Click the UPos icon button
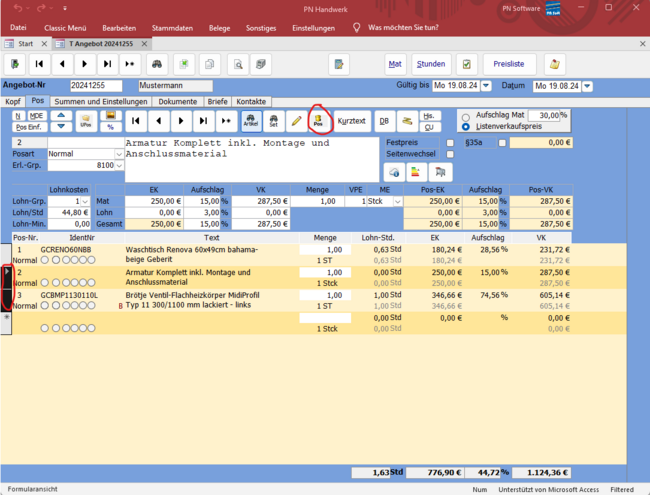 [86, 121]
